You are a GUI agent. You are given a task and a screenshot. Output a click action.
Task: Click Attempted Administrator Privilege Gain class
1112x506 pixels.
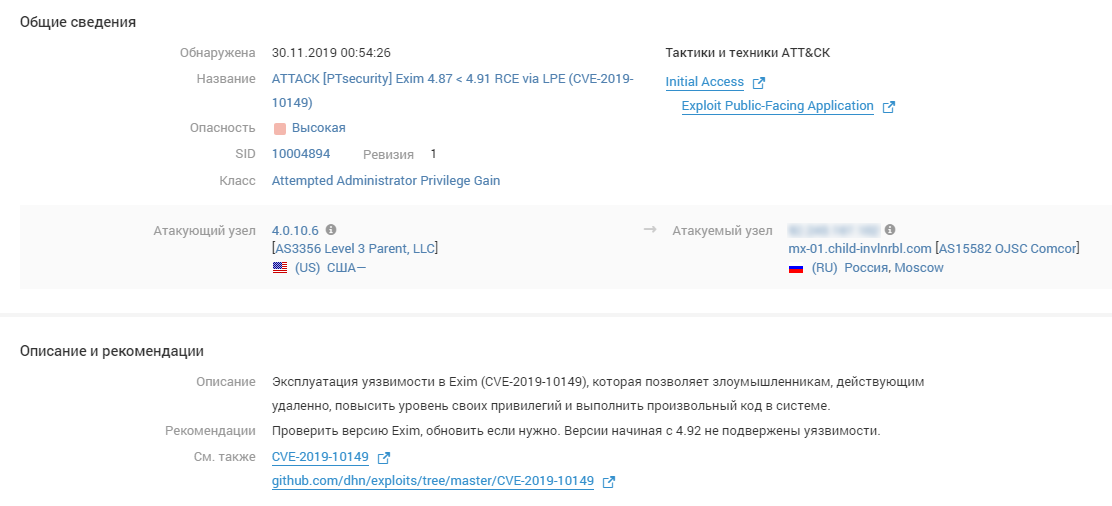386,181
